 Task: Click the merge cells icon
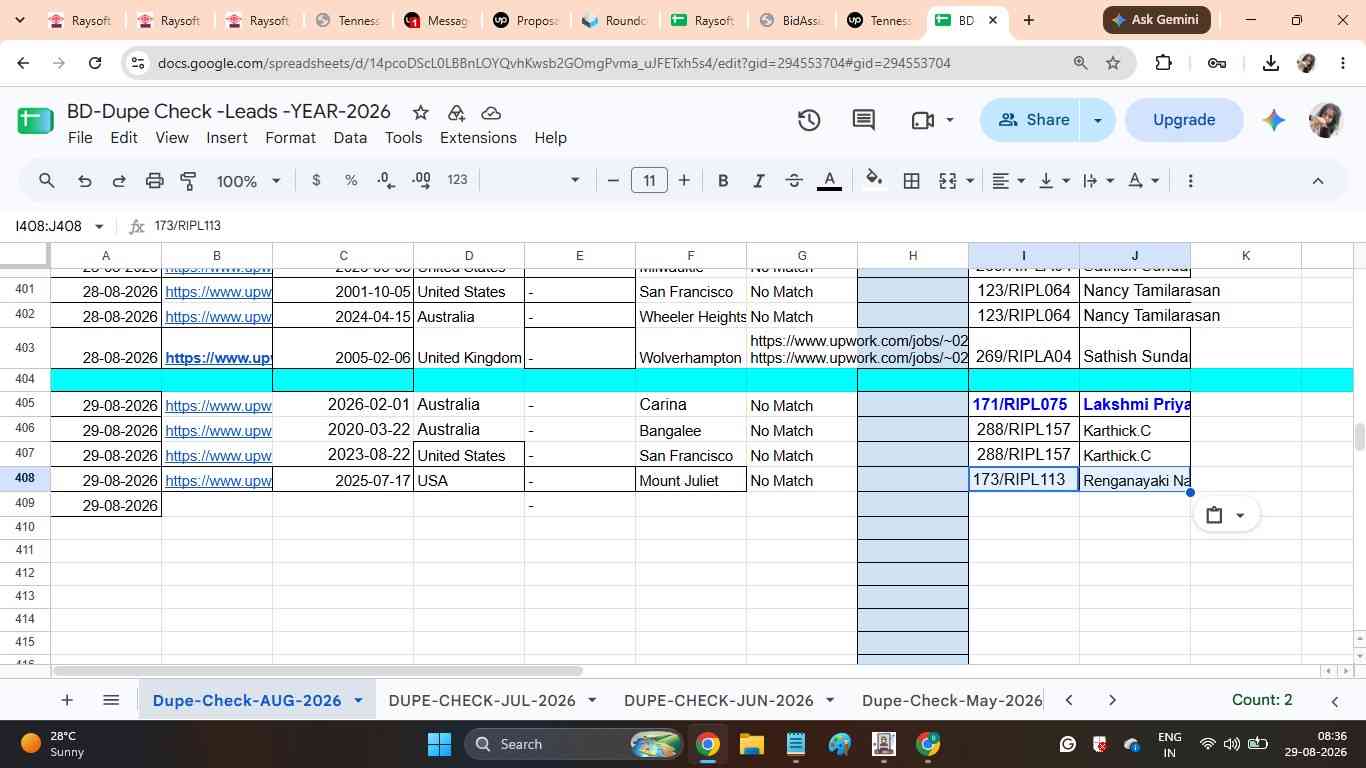coord(947,181)
